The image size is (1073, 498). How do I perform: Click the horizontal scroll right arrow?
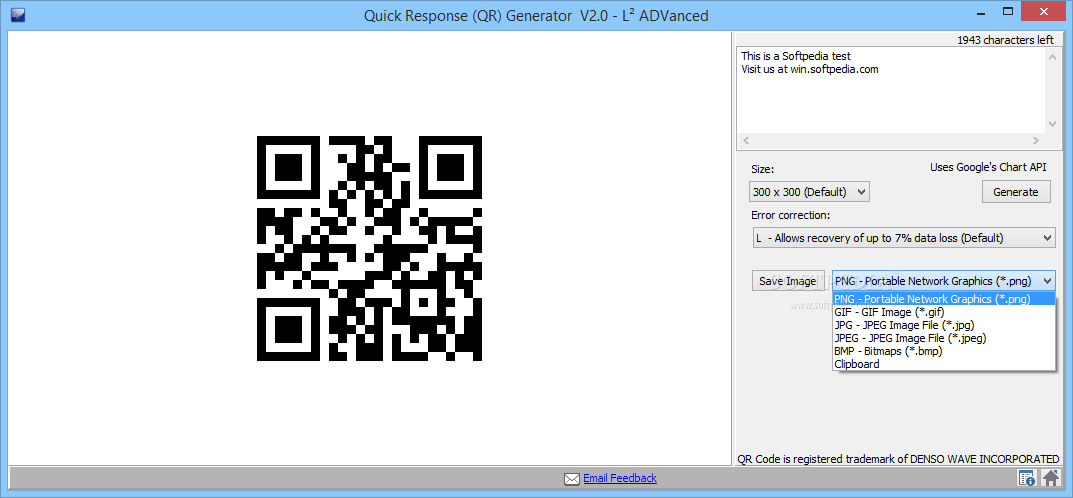[1036, 141]
